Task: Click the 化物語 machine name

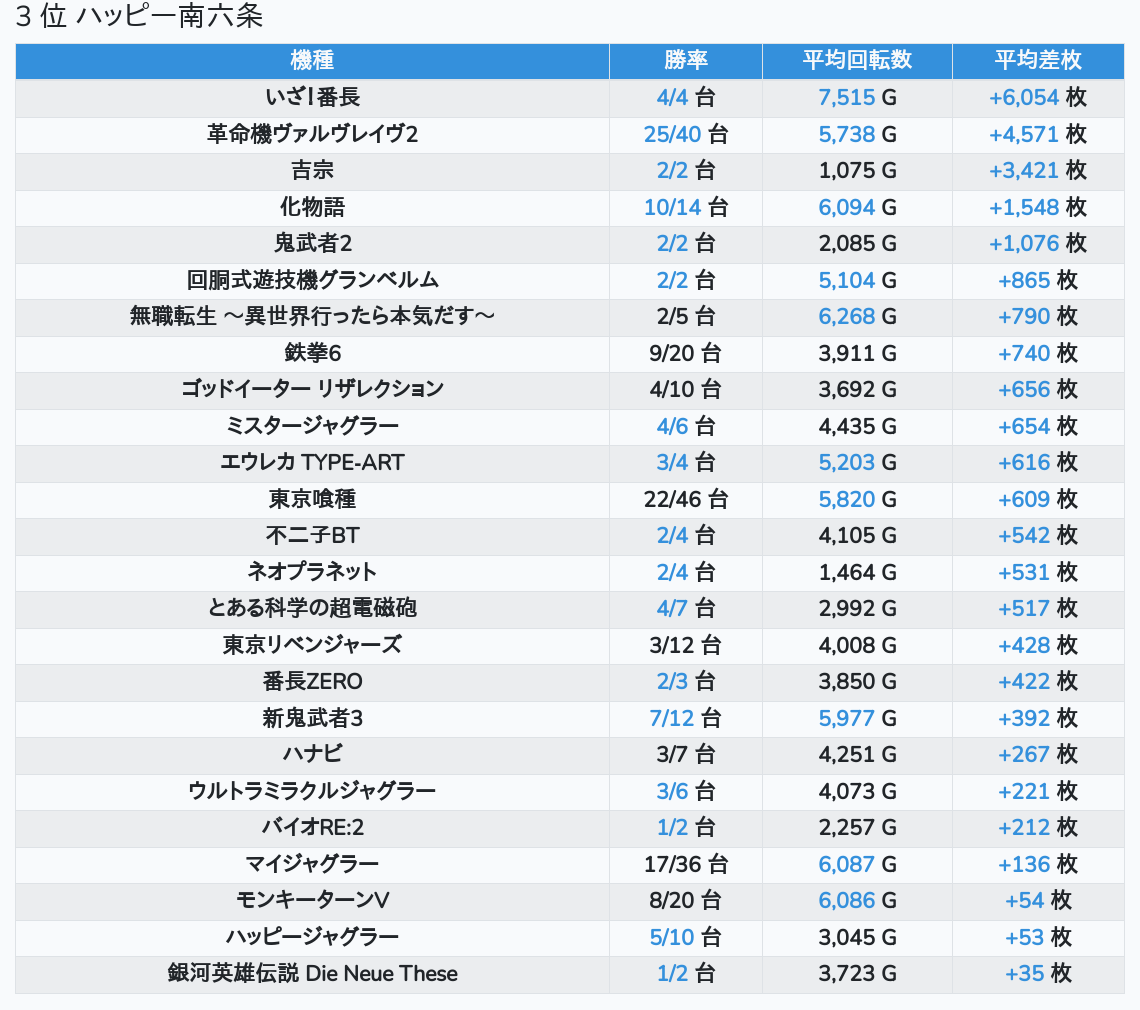Action: click(x=312, y=207)
